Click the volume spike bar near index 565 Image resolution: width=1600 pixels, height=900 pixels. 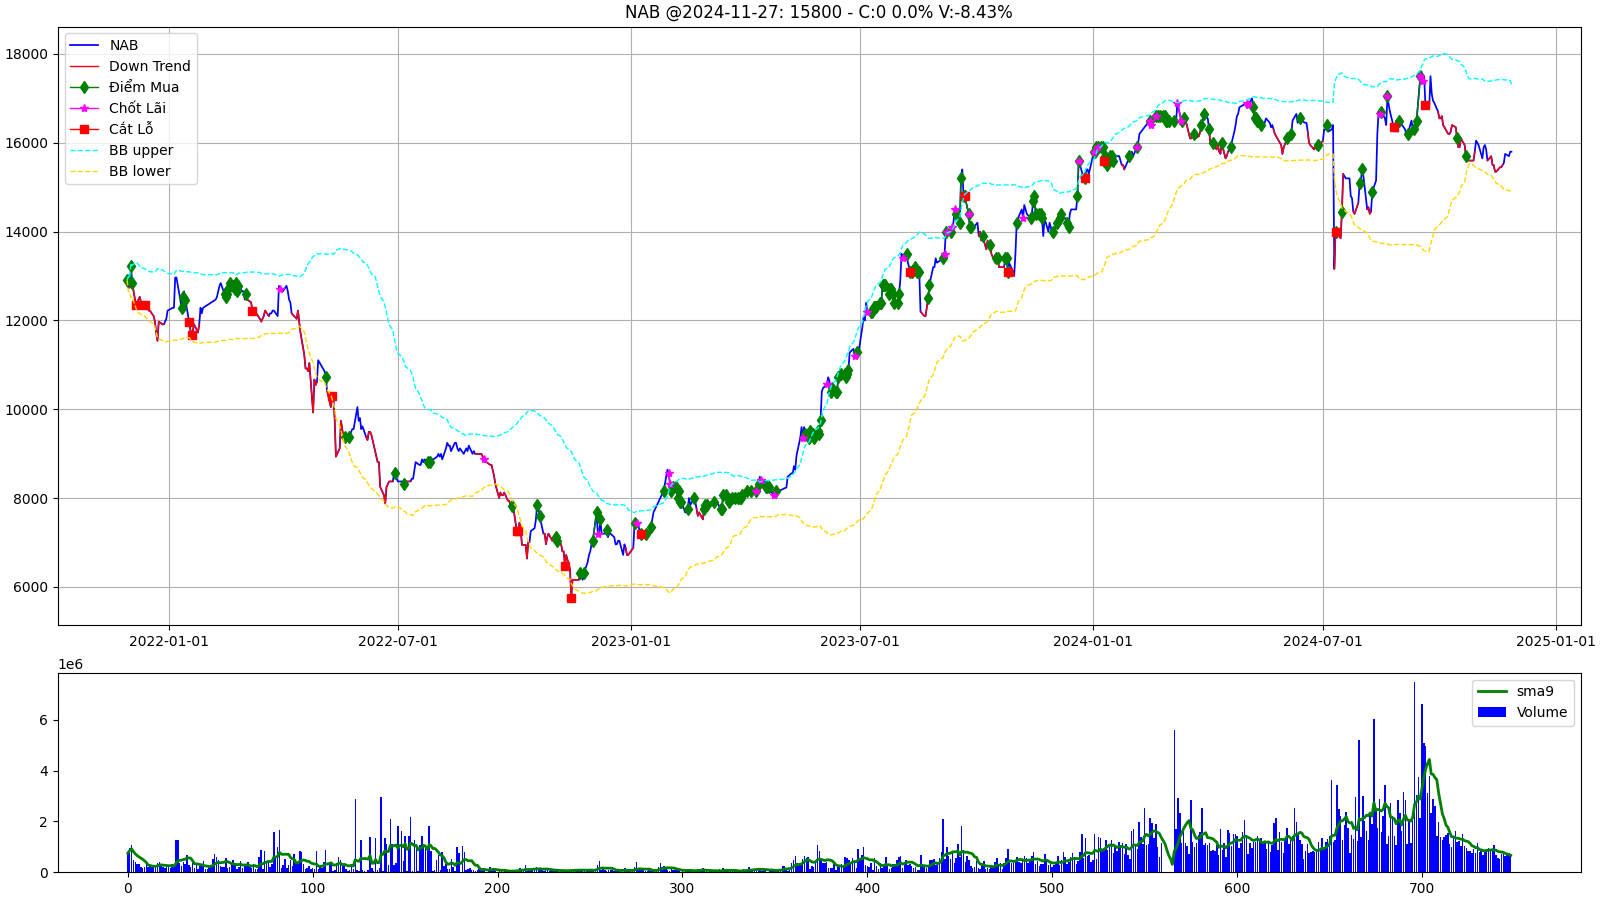coord(1174,801)
